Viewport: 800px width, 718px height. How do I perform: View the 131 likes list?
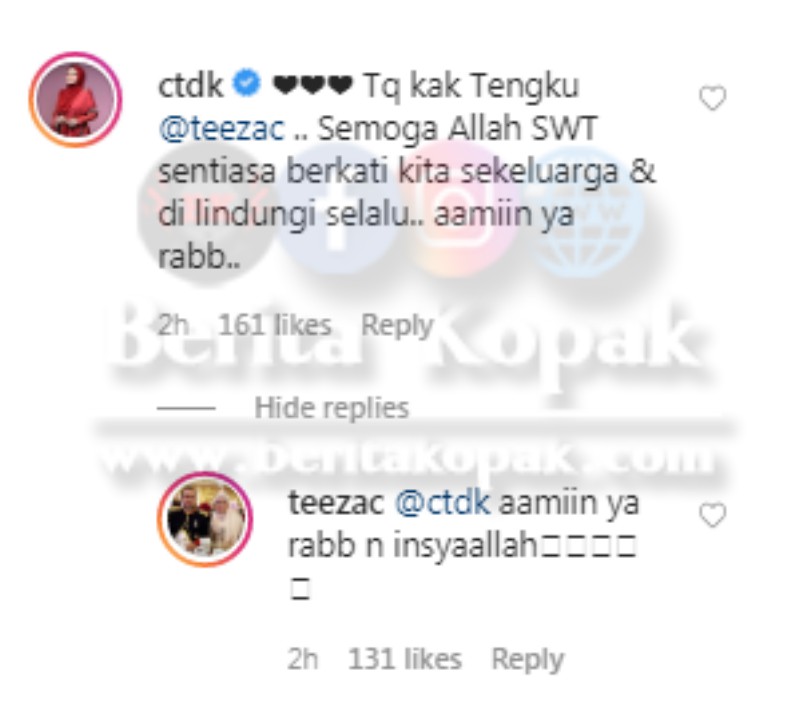tap(405, 659)
